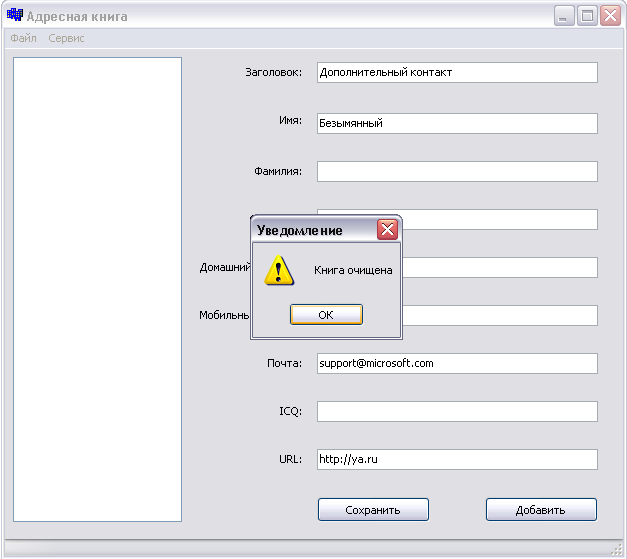Open the Файл menu
627x559 pixels.
(x=23, y=38)
